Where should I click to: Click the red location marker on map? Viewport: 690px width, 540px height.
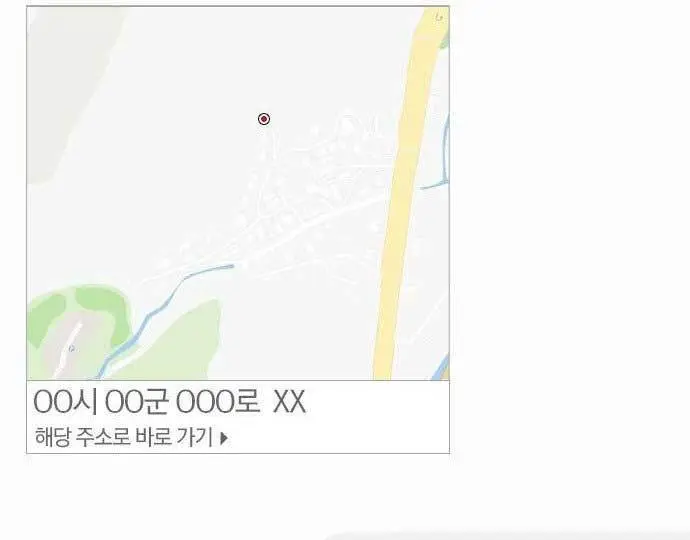(x=264, y=119)
